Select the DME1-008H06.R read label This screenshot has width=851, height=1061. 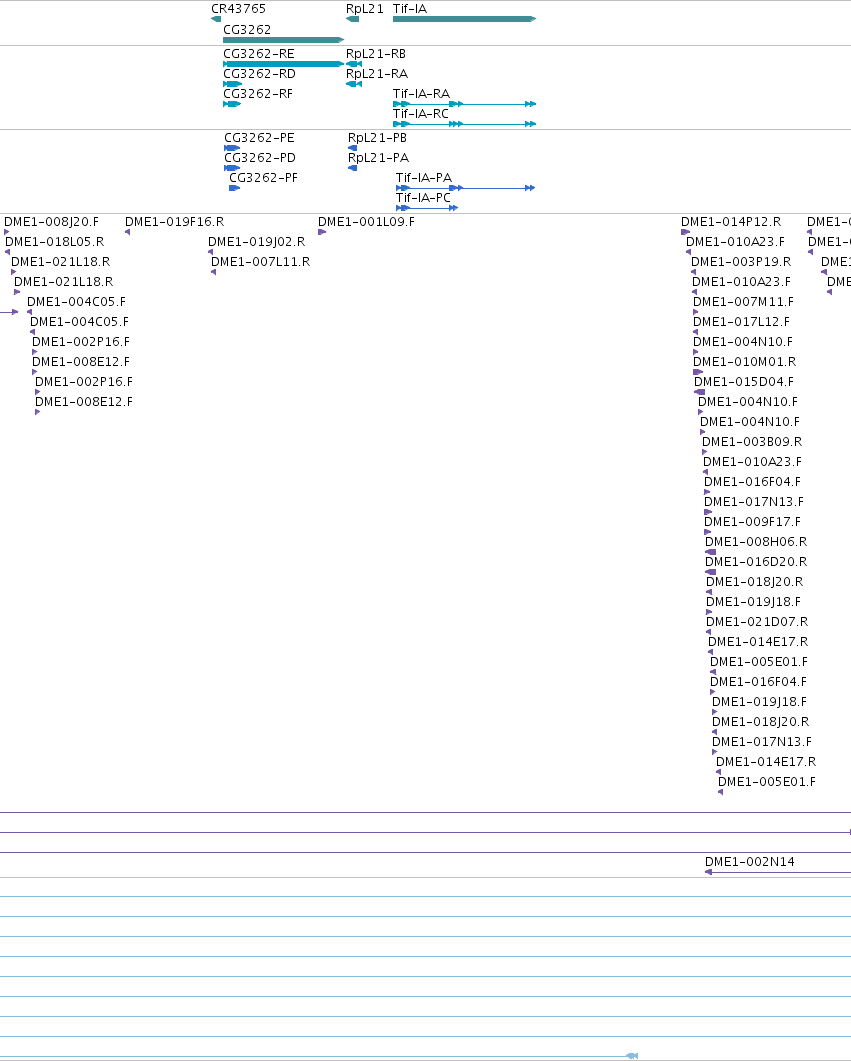click(756, 541)
